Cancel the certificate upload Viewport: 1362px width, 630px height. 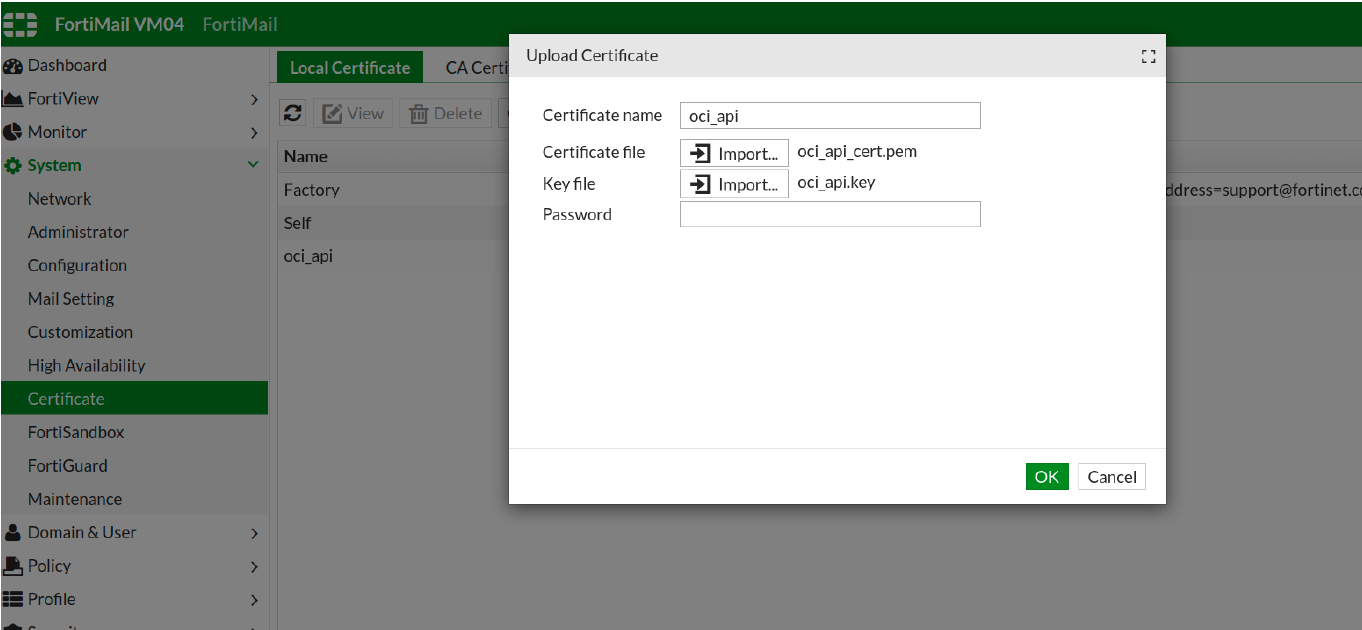[1111, 477]
